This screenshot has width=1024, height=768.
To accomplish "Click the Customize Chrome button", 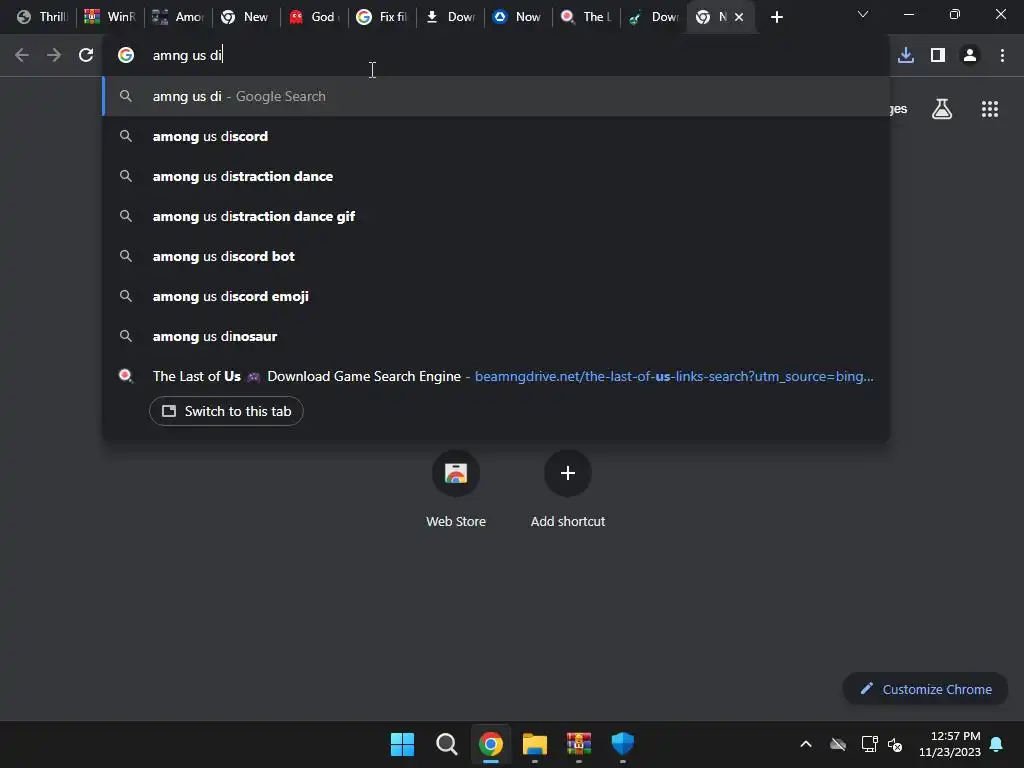I will click(925, 689).
